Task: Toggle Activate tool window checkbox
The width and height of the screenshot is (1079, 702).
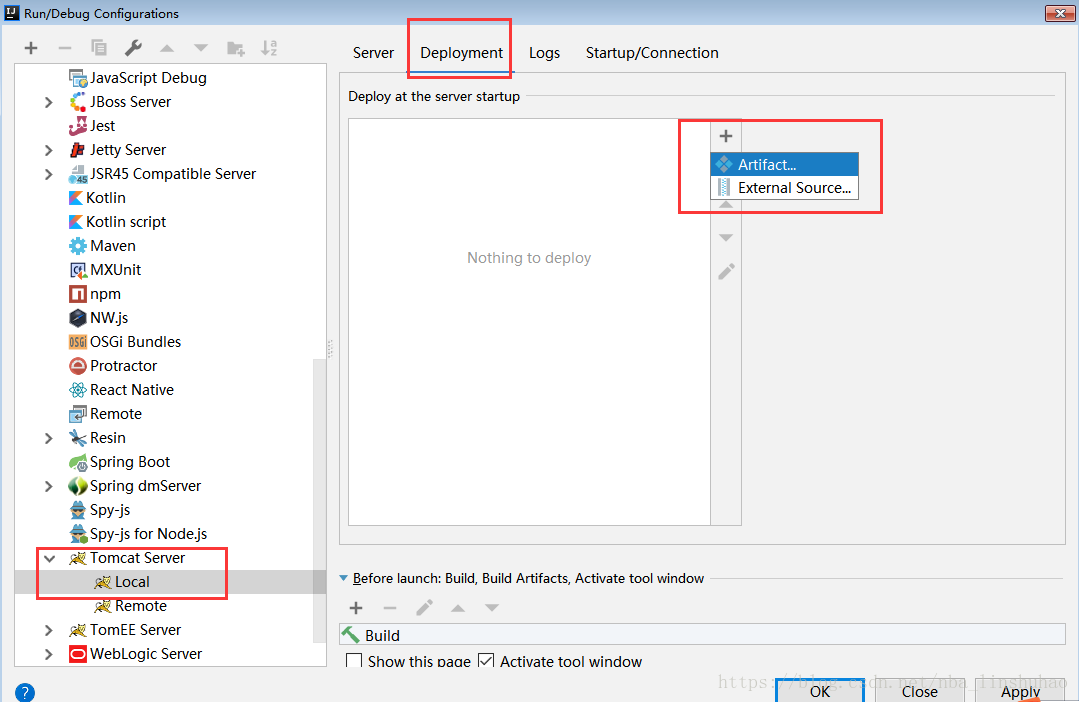Action: tap(487, 661)
